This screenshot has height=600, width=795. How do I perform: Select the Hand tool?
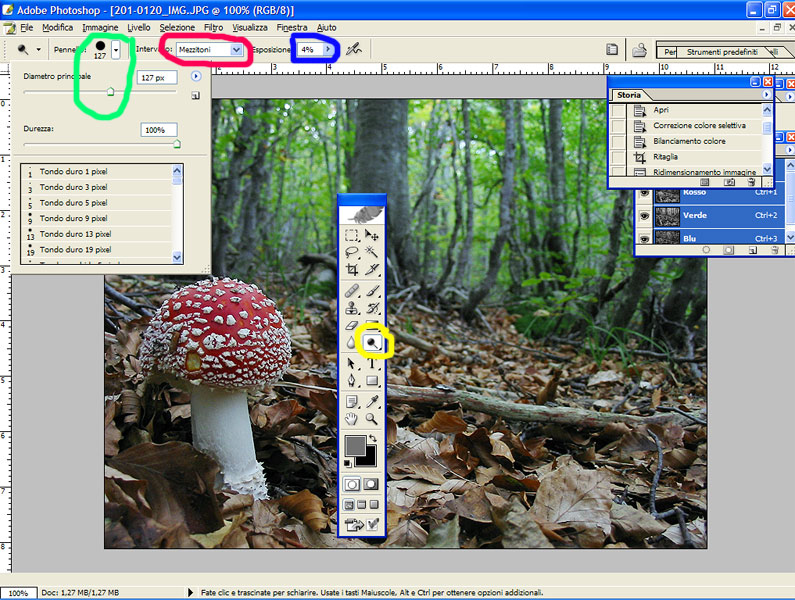click(x=352, y=418)
